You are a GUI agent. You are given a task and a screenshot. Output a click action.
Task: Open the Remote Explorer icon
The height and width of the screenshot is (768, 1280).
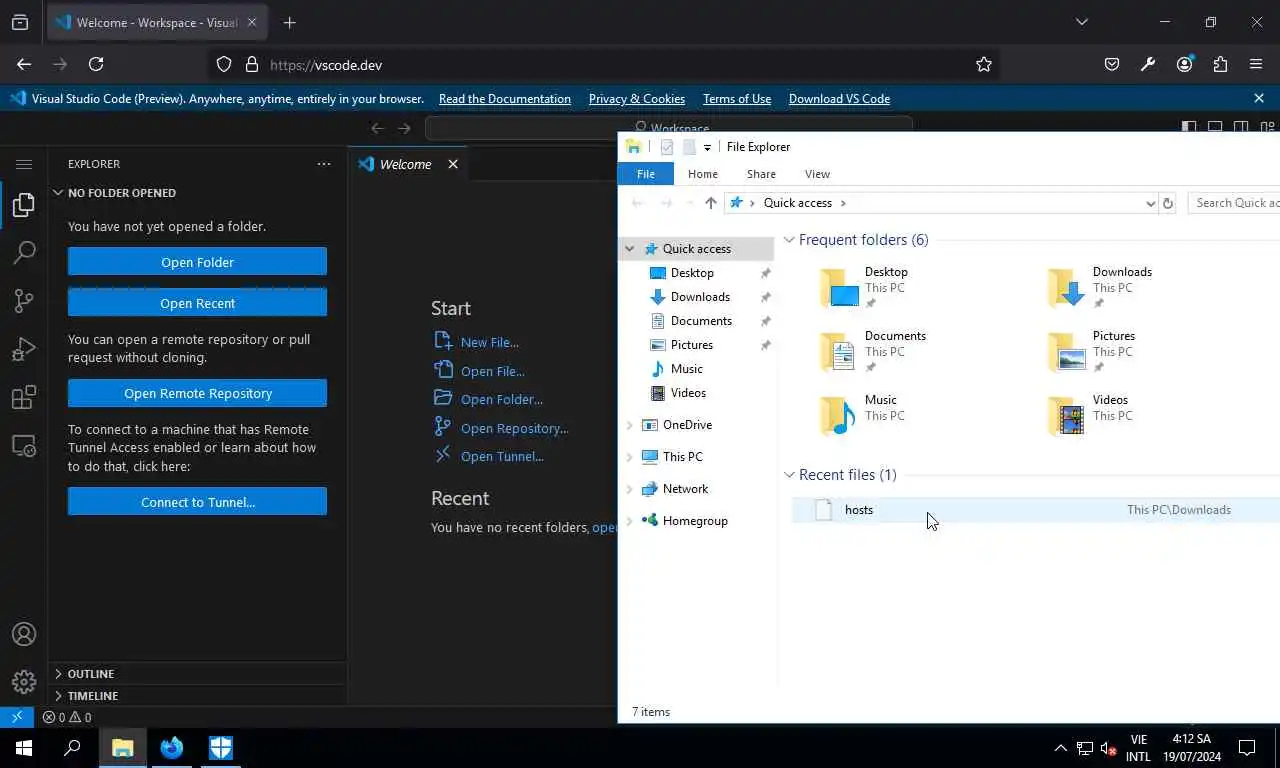[24, 446]
